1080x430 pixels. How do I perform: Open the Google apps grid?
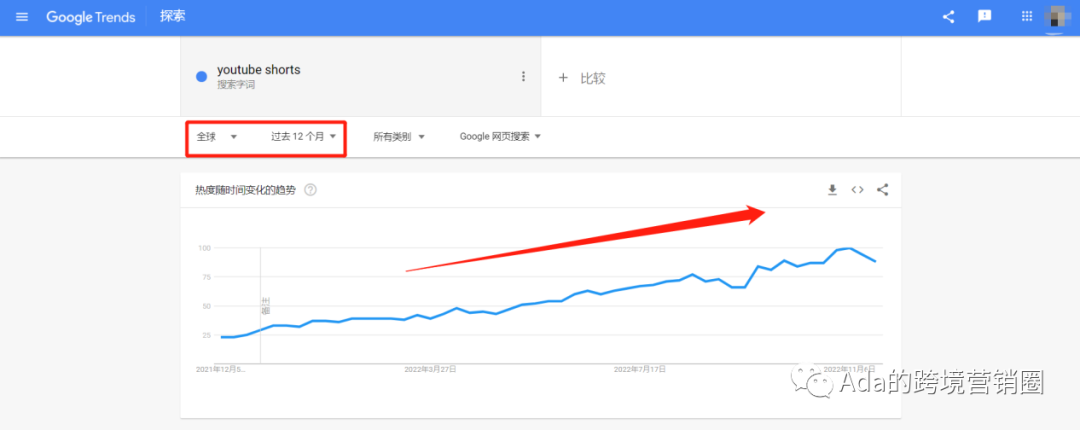click(1027, 17)
